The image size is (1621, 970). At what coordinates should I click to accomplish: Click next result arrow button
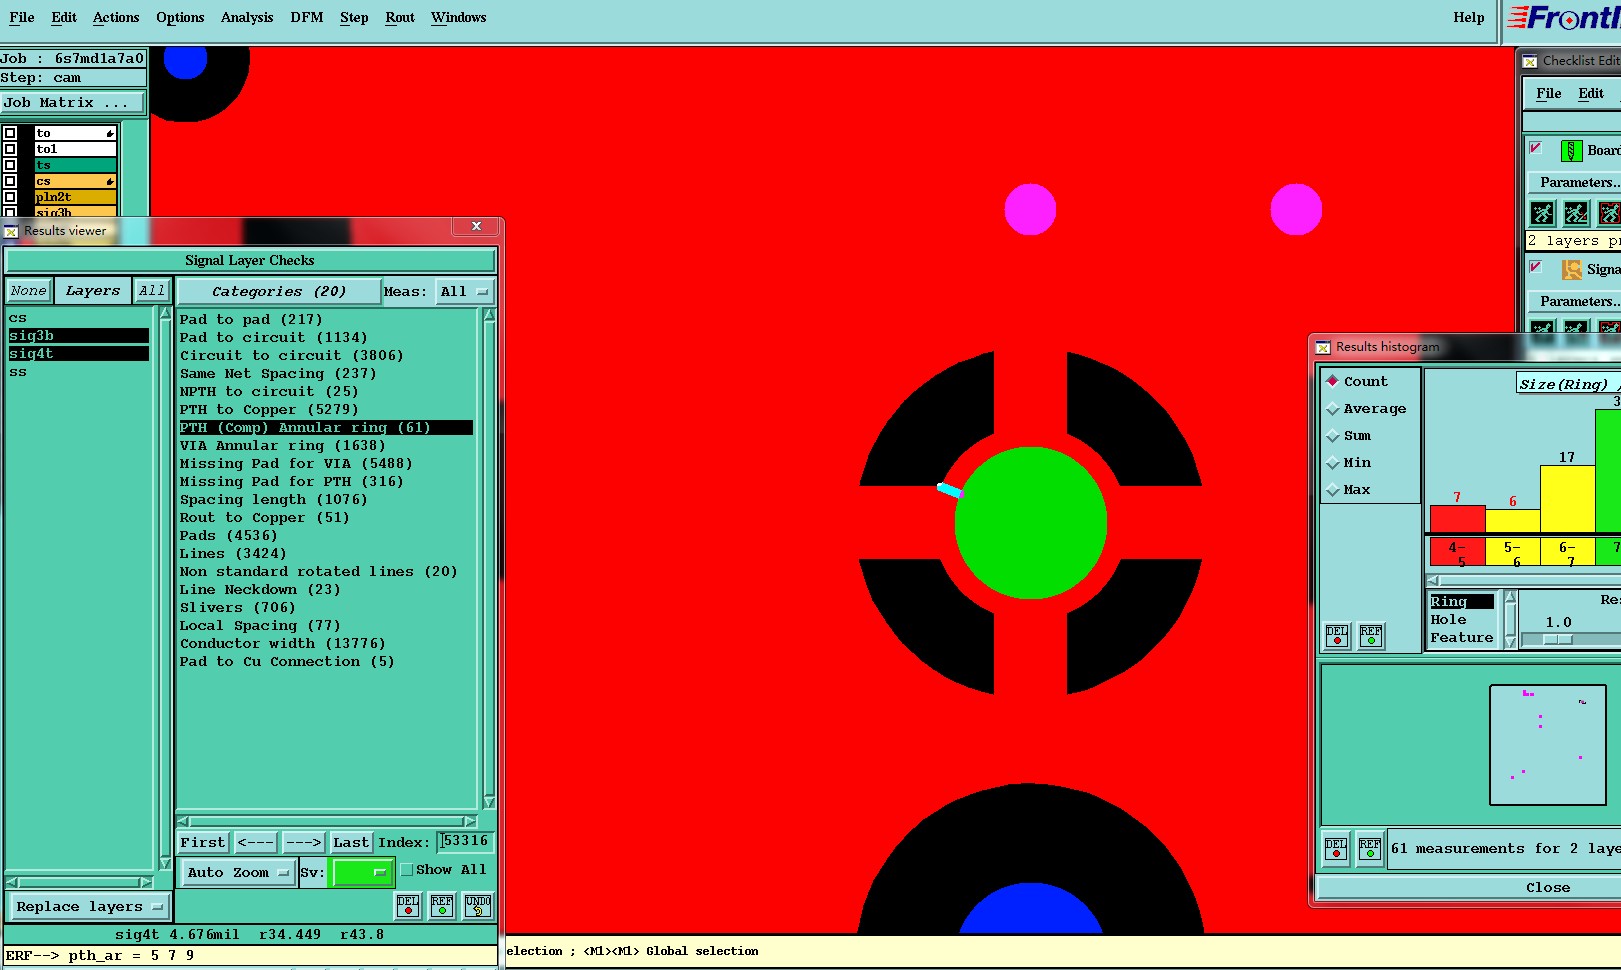click(302, 842)
